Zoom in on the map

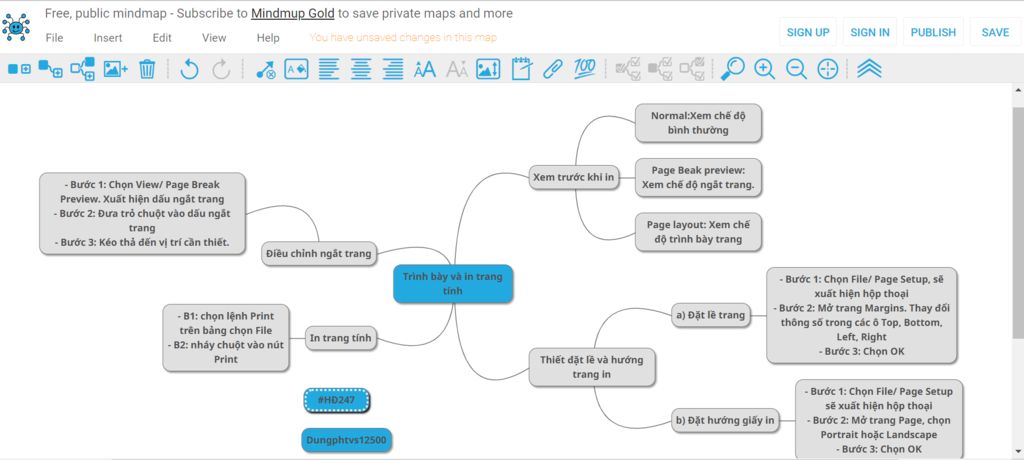pos(764,69)
